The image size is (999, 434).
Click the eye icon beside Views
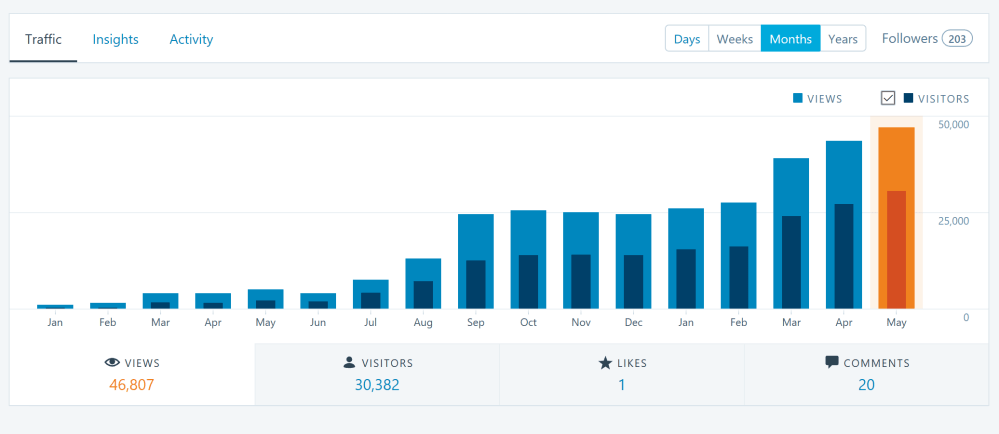tap(112, 363)
